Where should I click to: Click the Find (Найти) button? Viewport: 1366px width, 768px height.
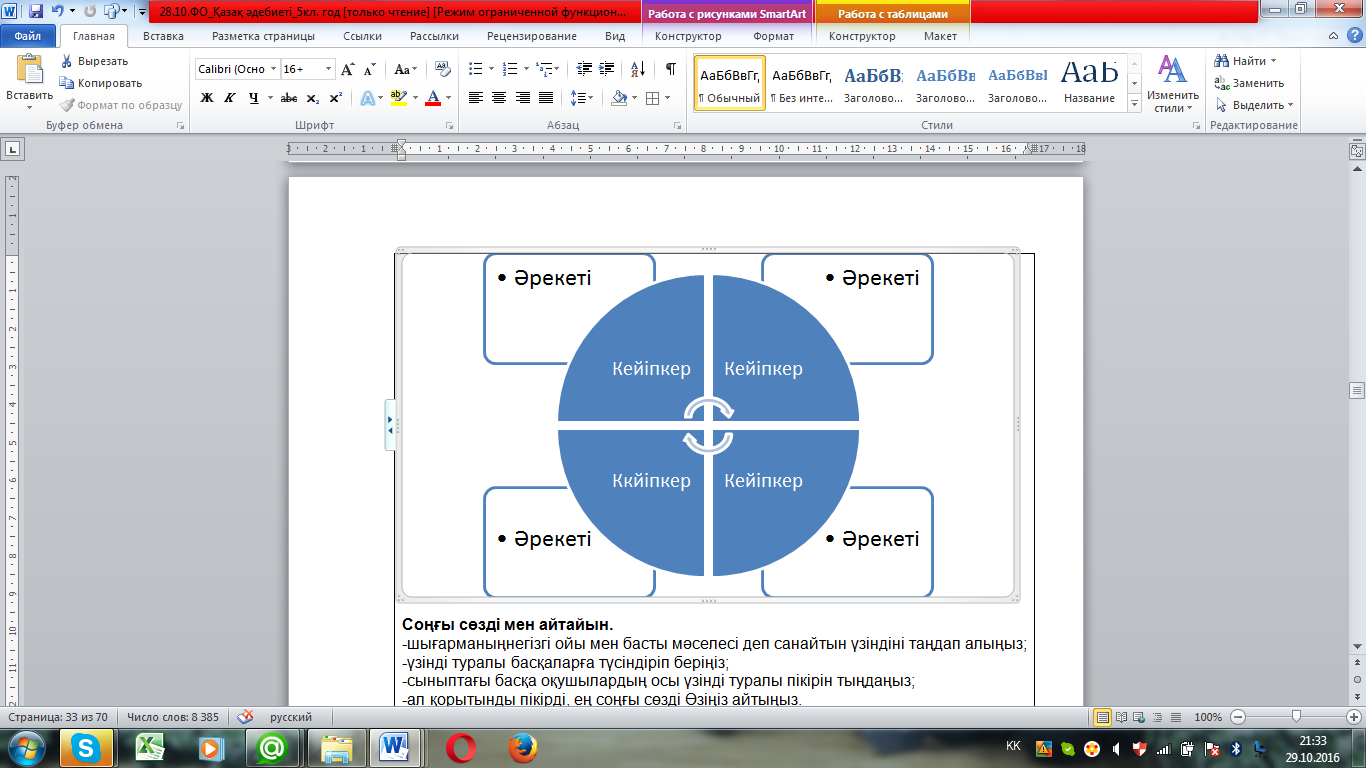pyautogui.click(x=1246, y=61)
